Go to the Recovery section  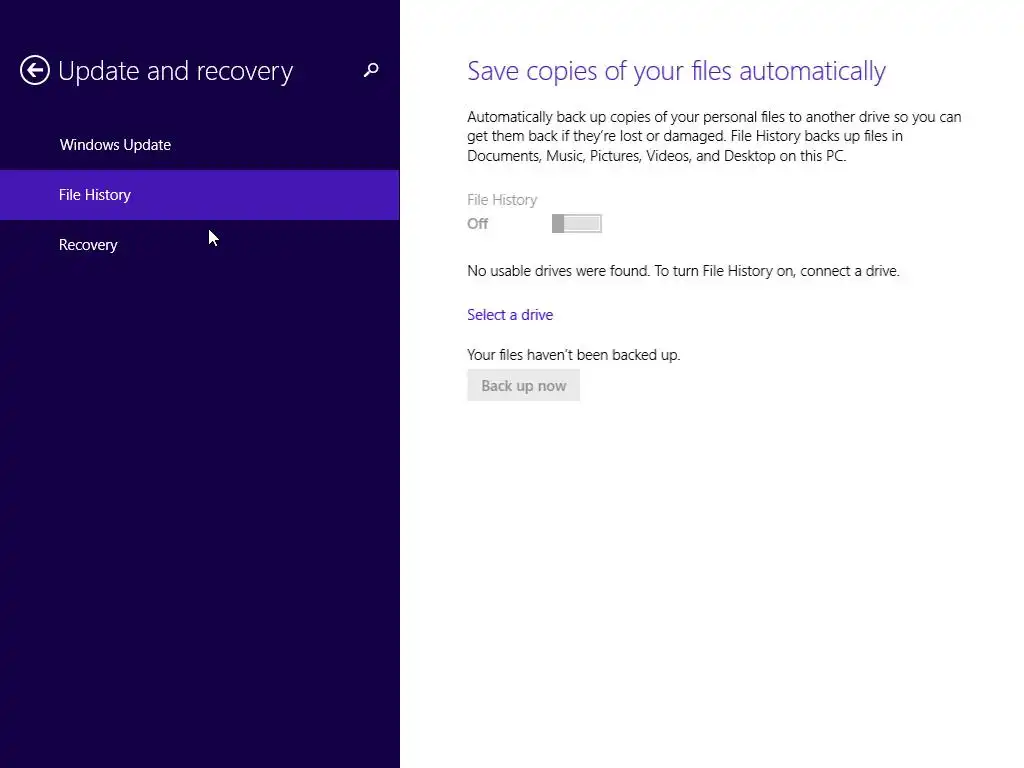[x=88, y=245]
